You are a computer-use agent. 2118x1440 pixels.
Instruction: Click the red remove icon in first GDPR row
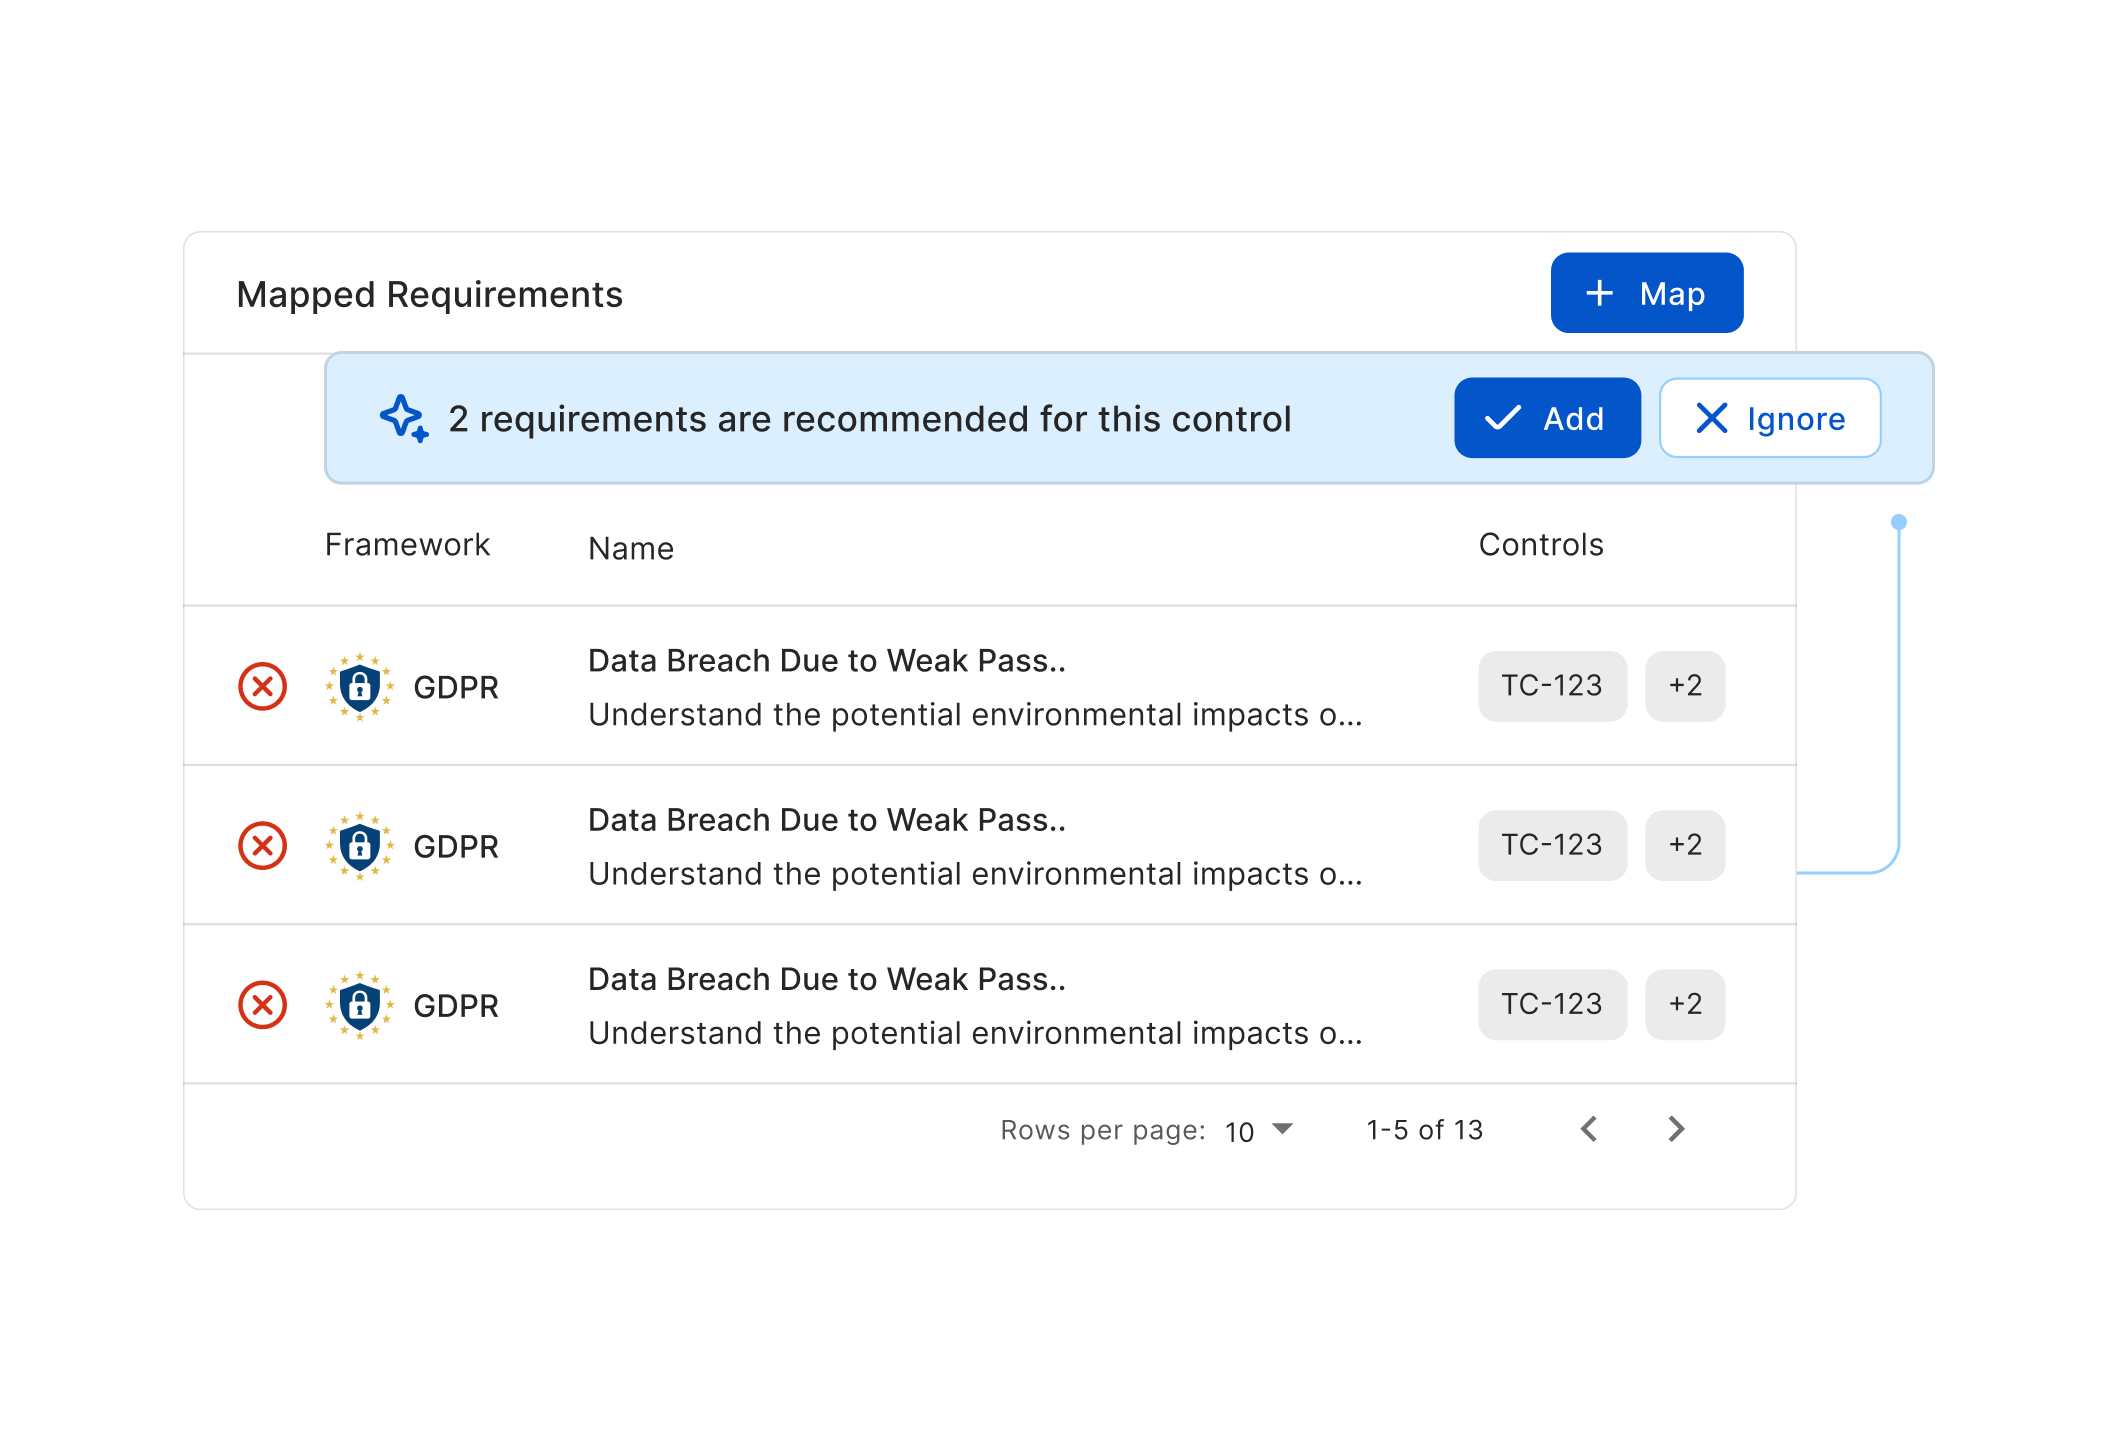(x=263, y=687)
